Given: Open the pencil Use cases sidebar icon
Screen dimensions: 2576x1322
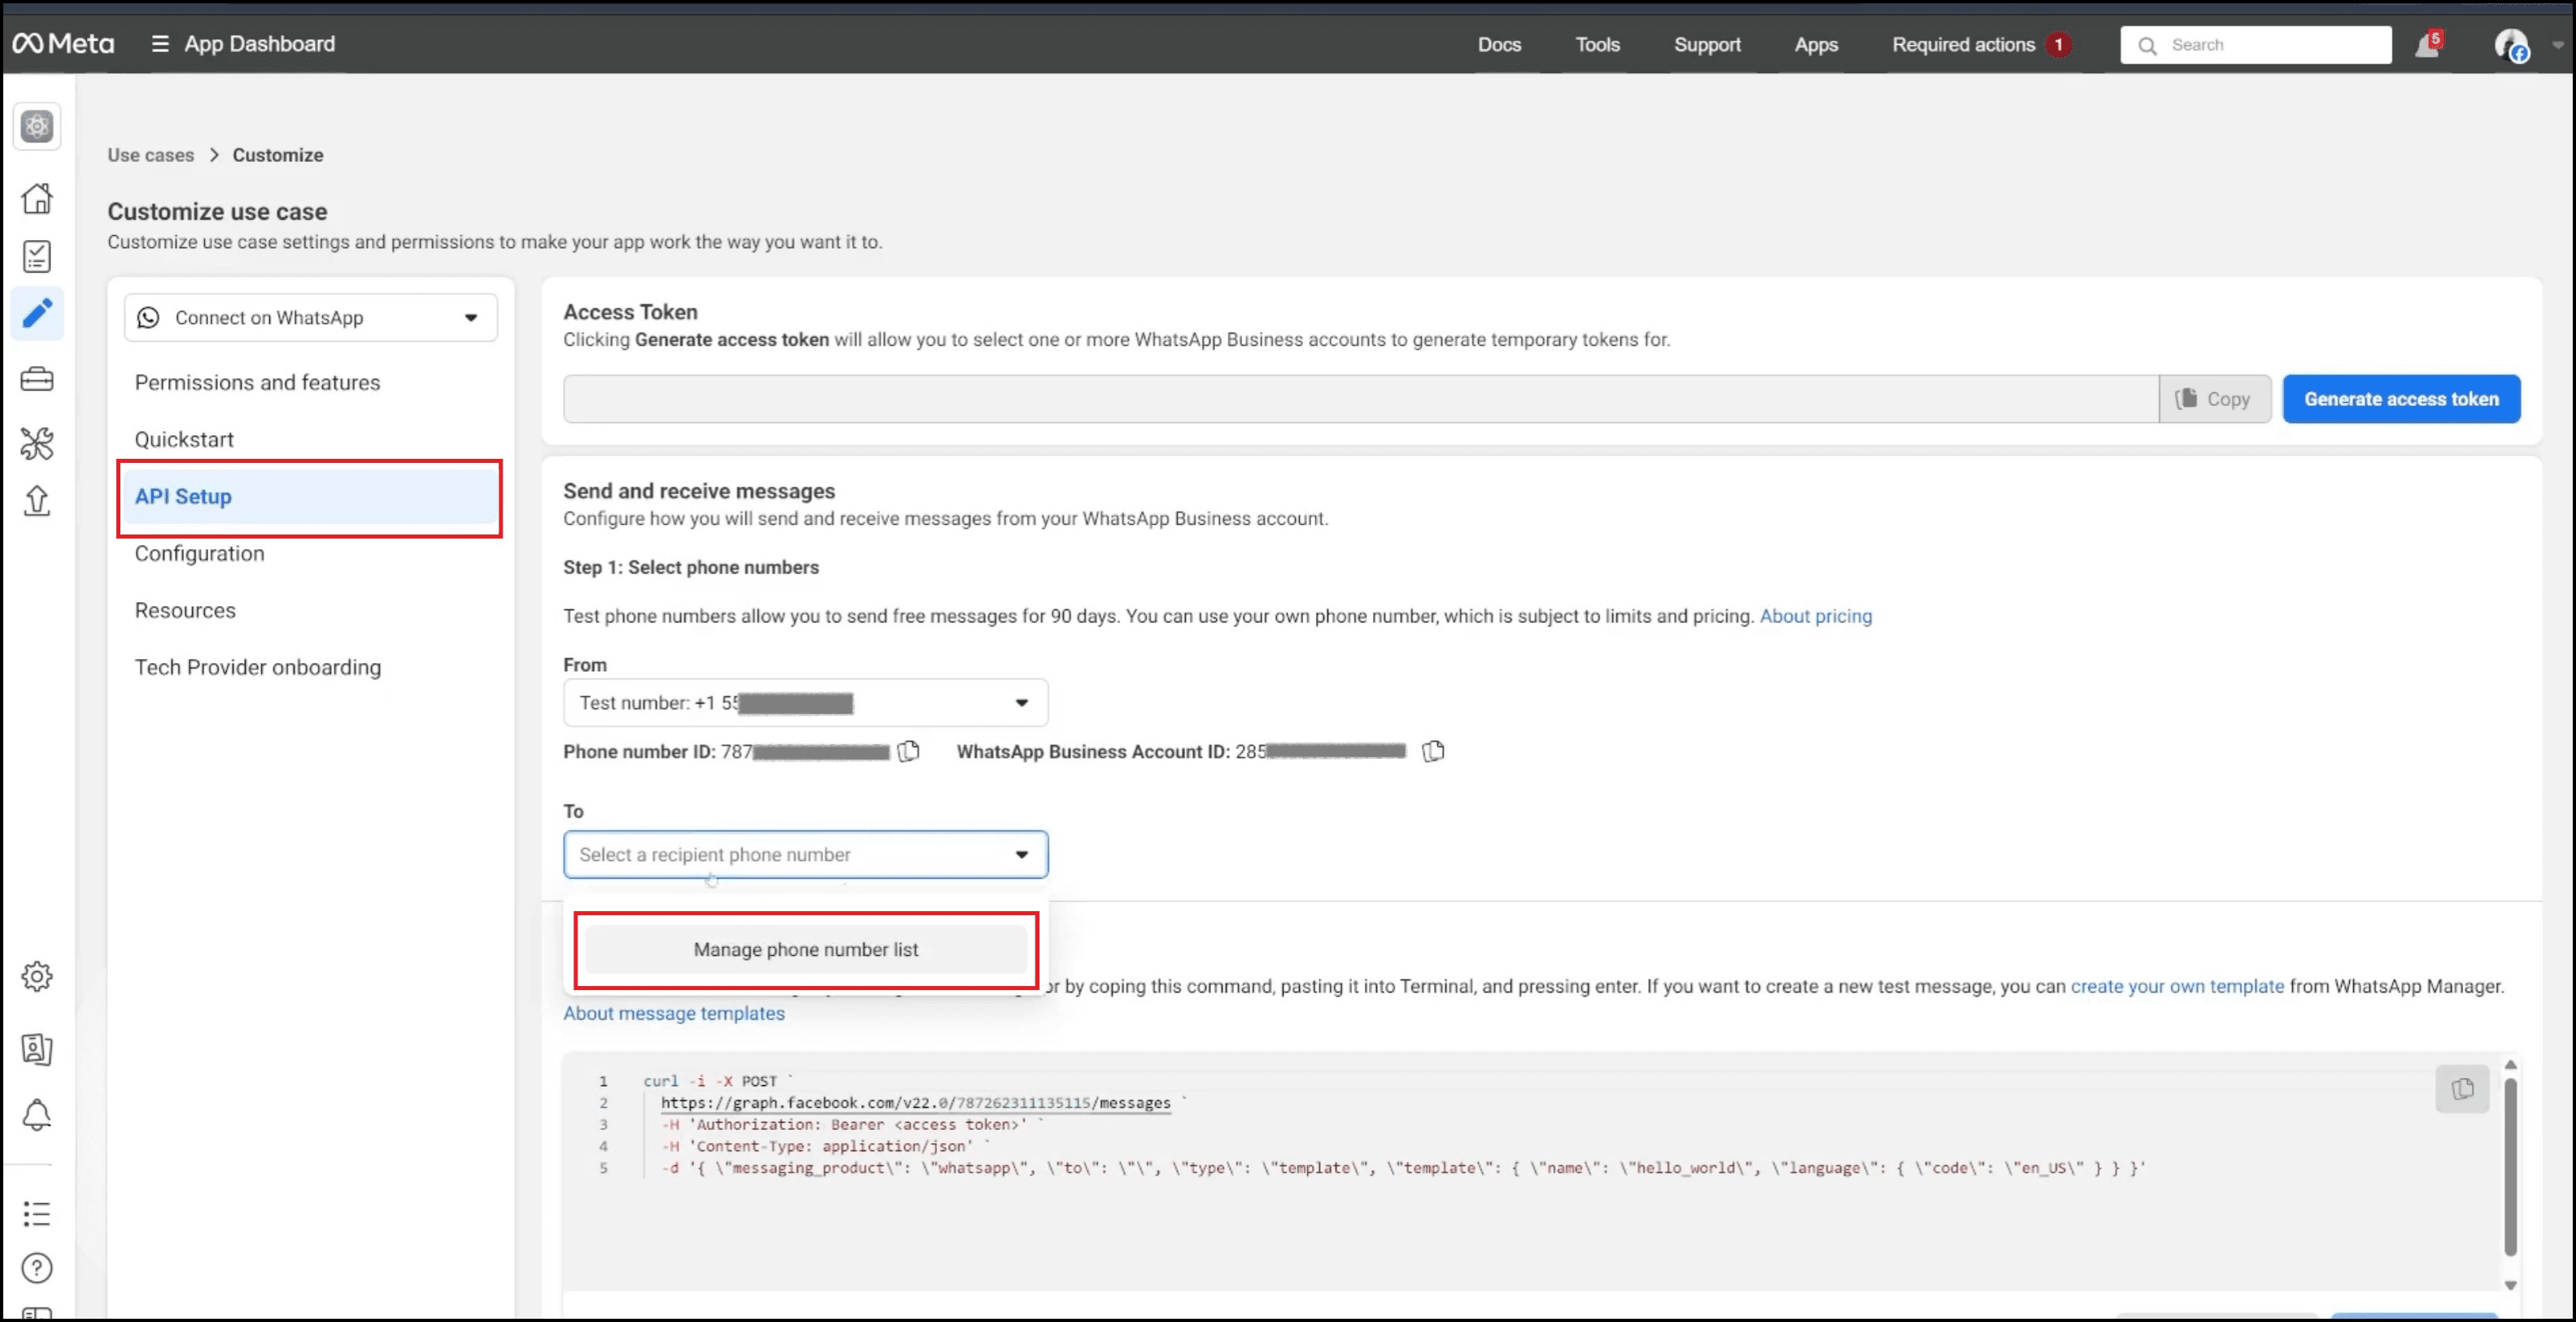Looking at the screenshot, I should 37,314.
